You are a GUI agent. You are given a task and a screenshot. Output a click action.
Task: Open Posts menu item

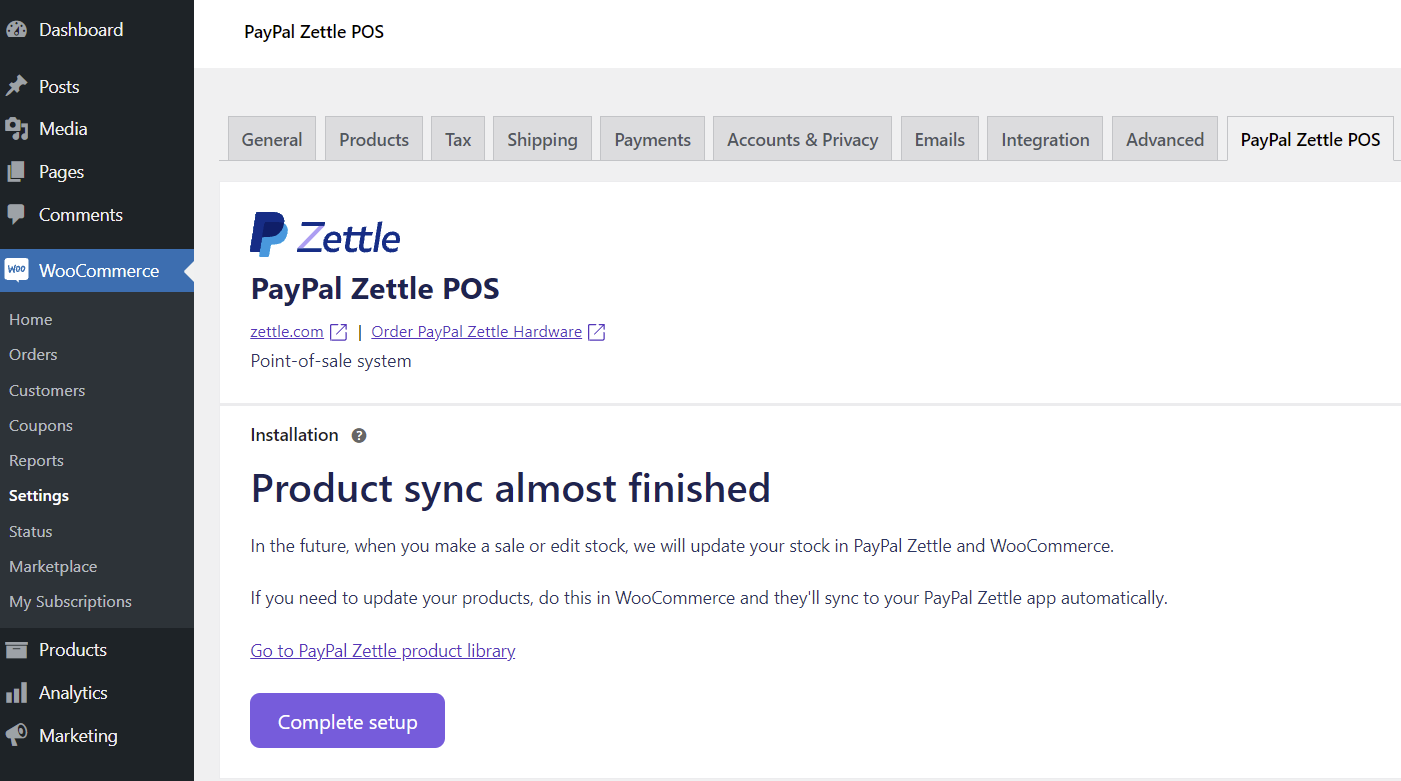(x=59, y=87)
